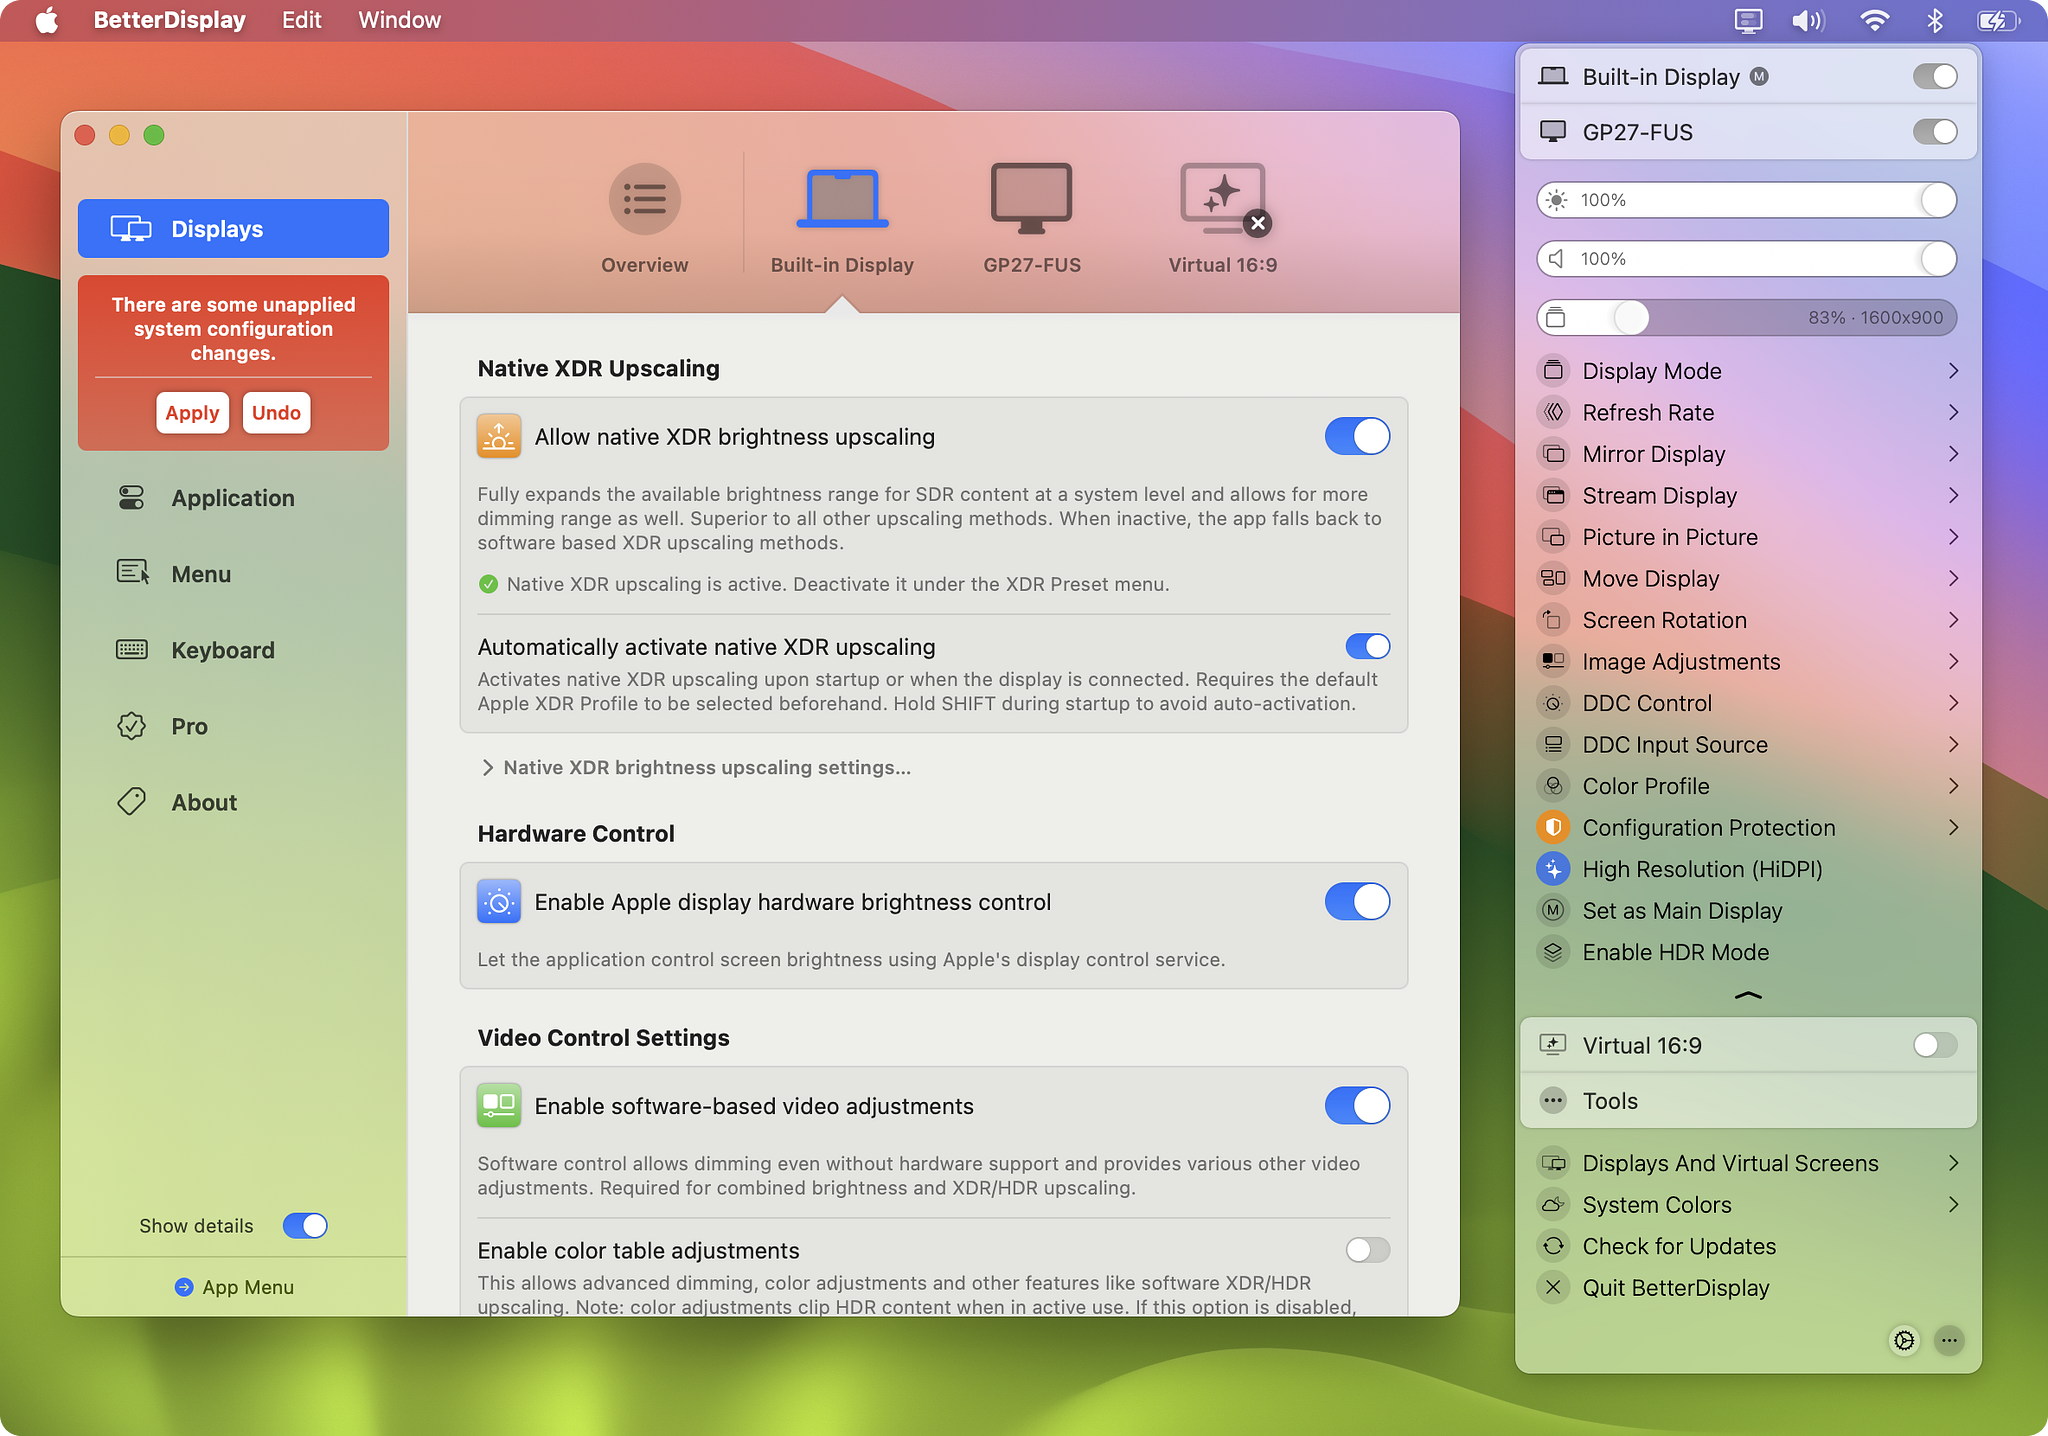Adjust the volume 100% slider

tap(1746, 259)
